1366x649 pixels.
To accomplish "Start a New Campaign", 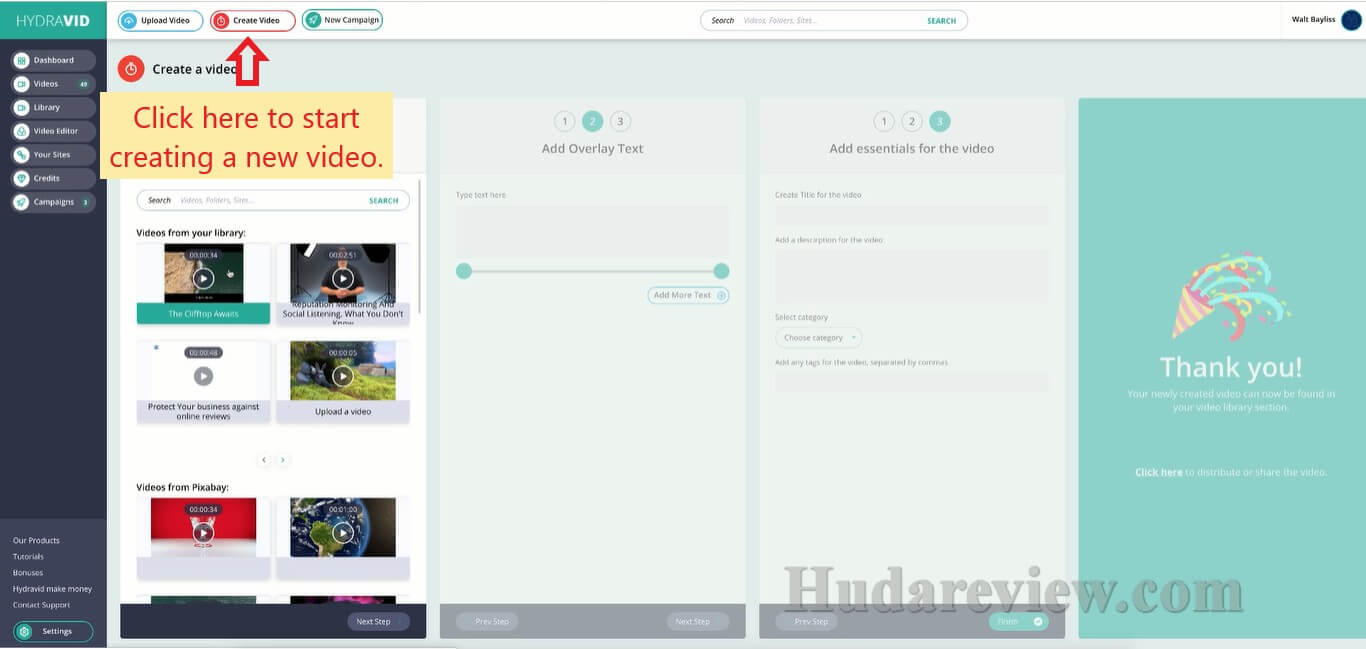I will (342, 20).
